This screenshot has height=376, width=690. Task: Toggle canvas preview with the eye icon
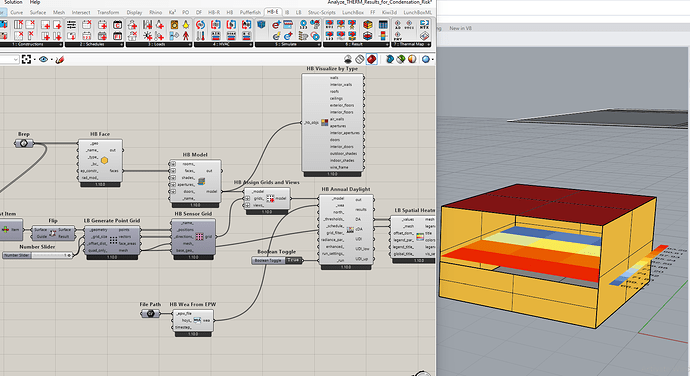pos(43,59)
